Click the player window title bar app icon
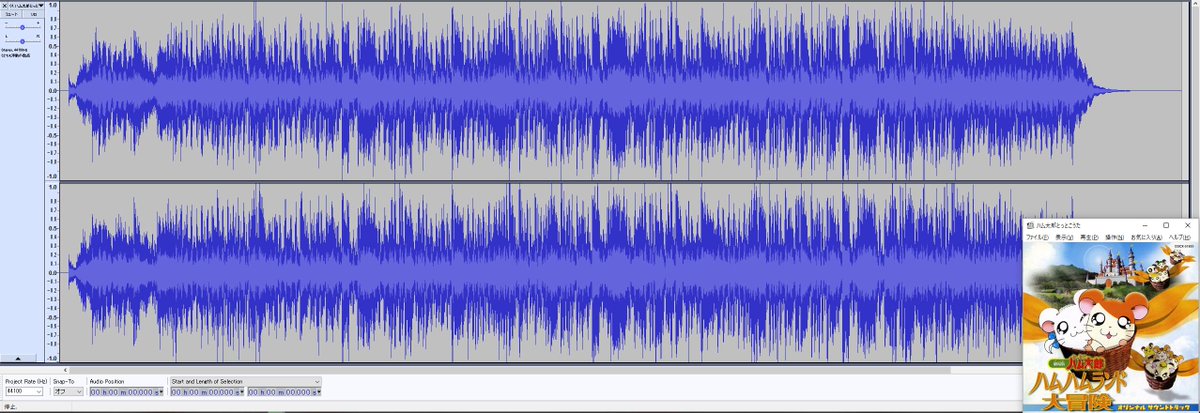The height and width of the screenshot is (413, 1200). (1030, 225)
